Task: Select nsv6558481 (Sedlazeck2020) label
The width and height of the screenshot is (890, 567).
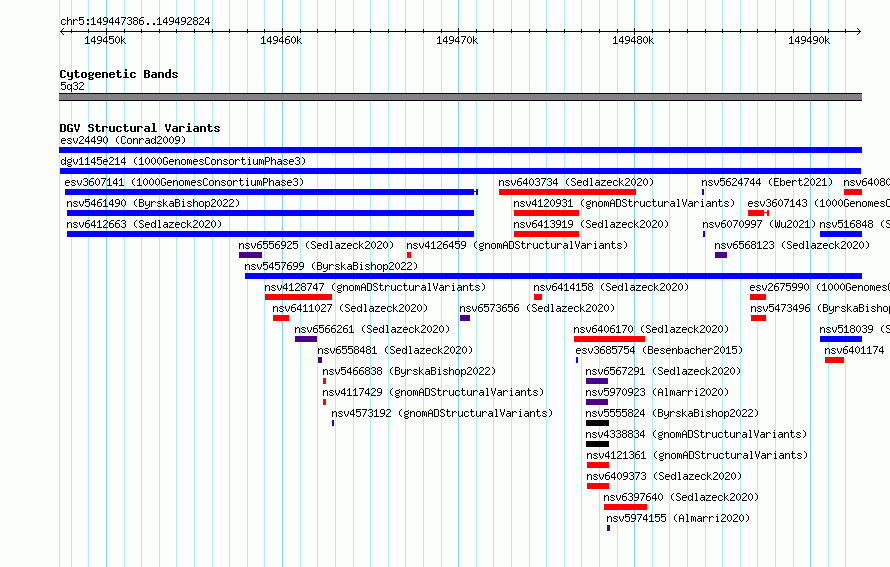Action: click(395, 350)
